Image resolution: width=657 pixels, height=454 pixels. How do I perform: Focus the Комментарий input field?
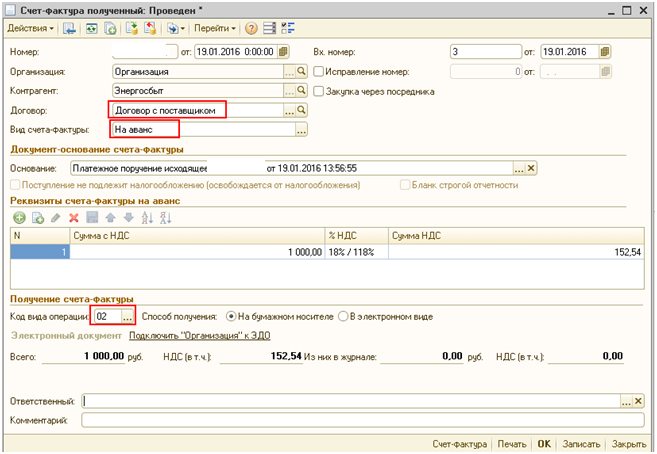363,420
